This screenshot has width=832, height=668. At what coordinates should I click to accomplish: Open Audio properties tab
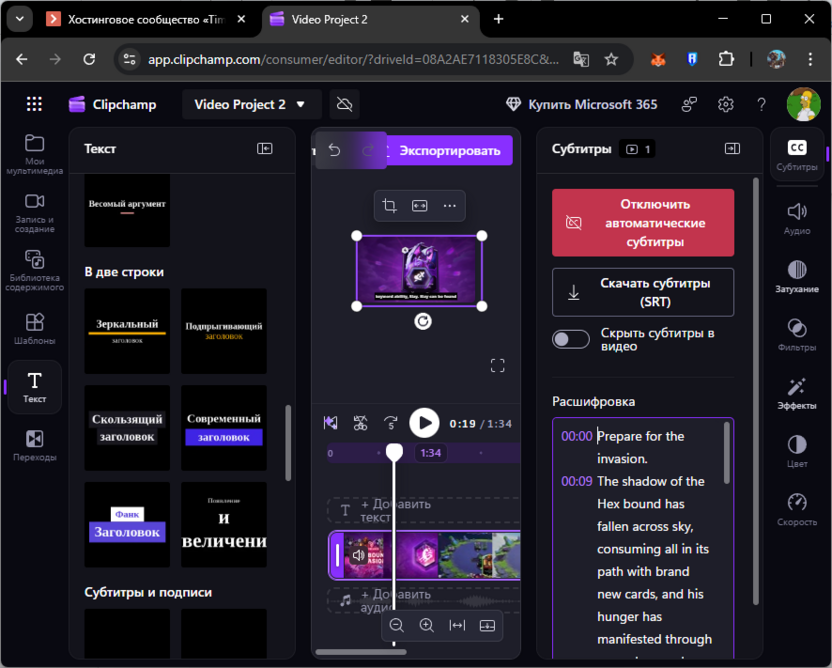(x=797, y=219)
